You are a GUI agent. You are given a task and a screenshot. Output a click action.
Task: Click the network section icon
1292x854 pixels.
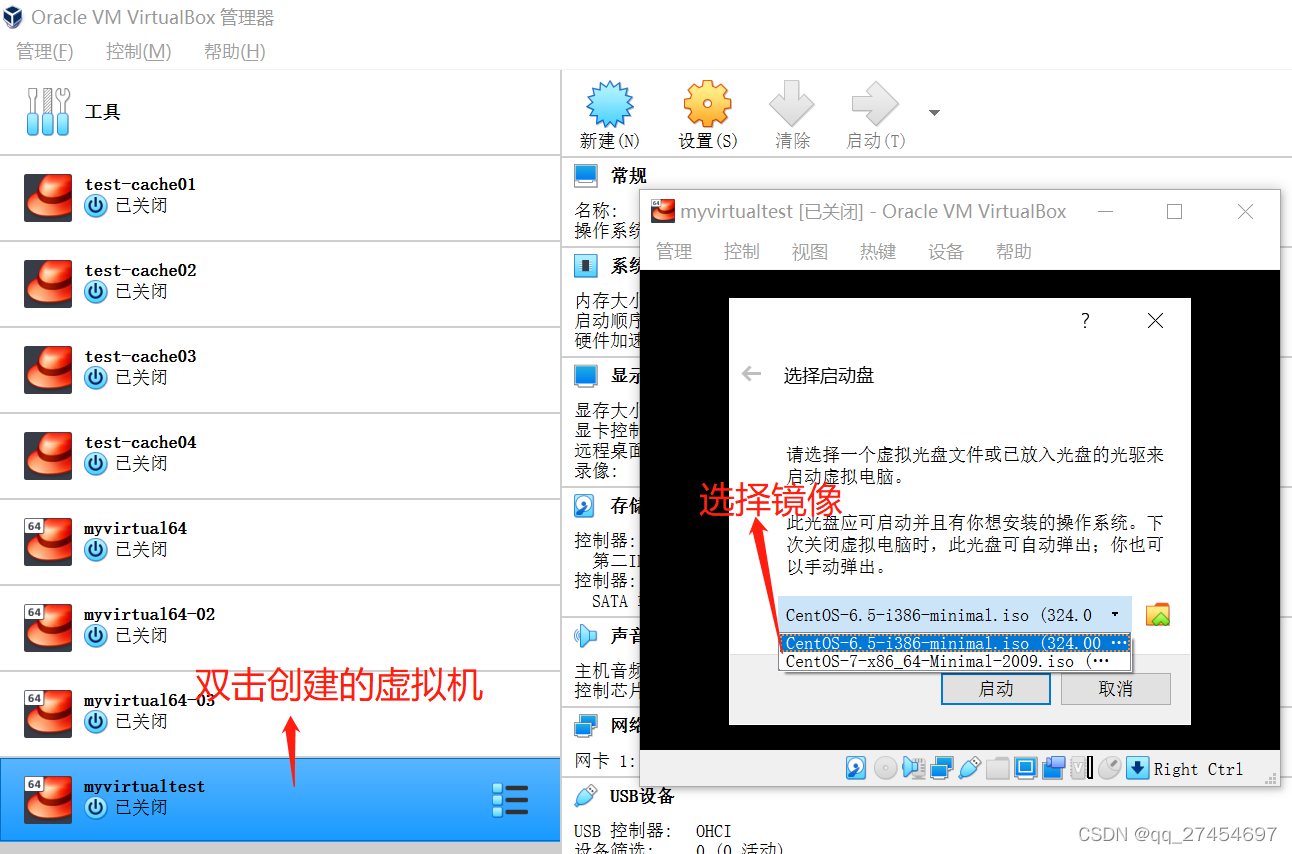click(585, 725)
